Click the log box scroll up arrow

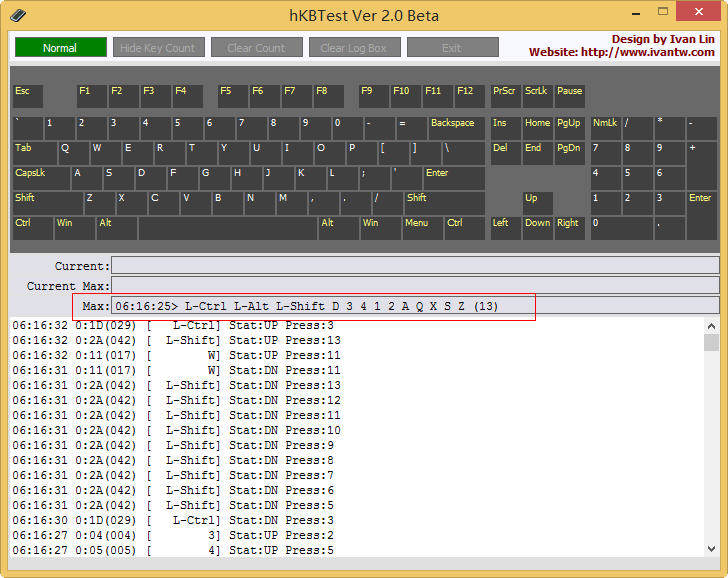coord(711,326)
